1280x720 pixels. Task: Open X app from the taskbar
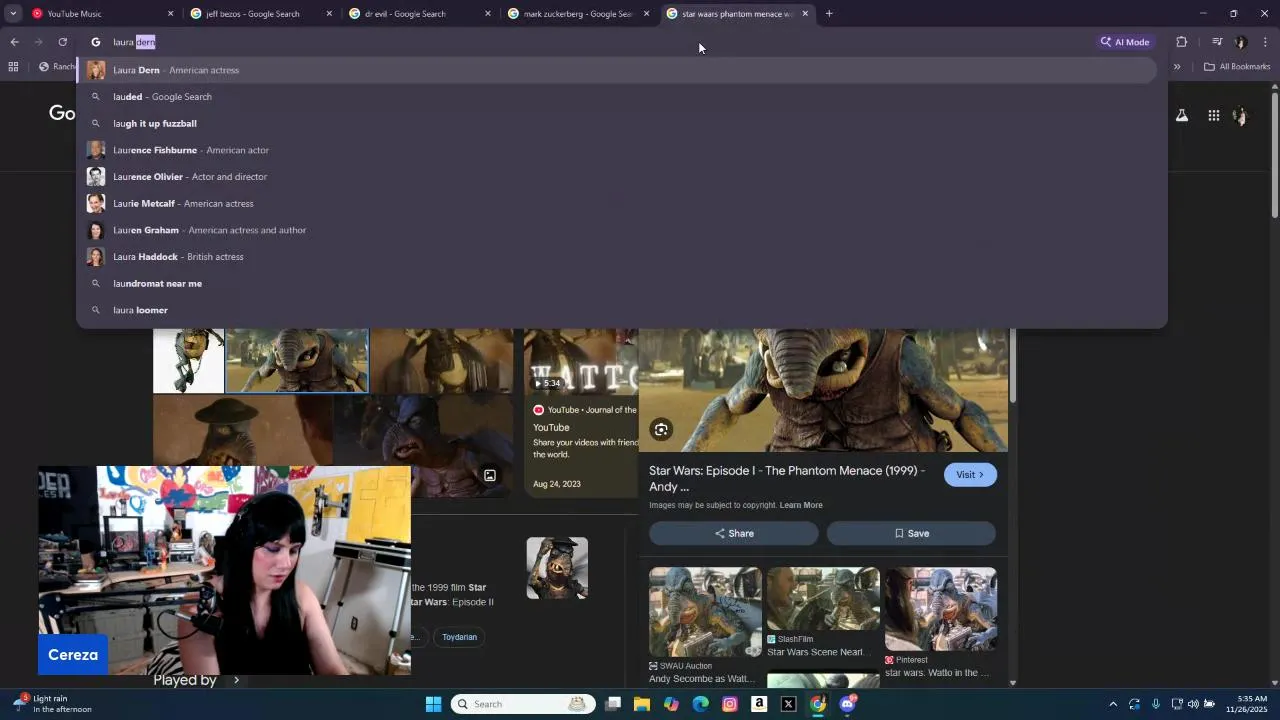click(x=788, y=704)
